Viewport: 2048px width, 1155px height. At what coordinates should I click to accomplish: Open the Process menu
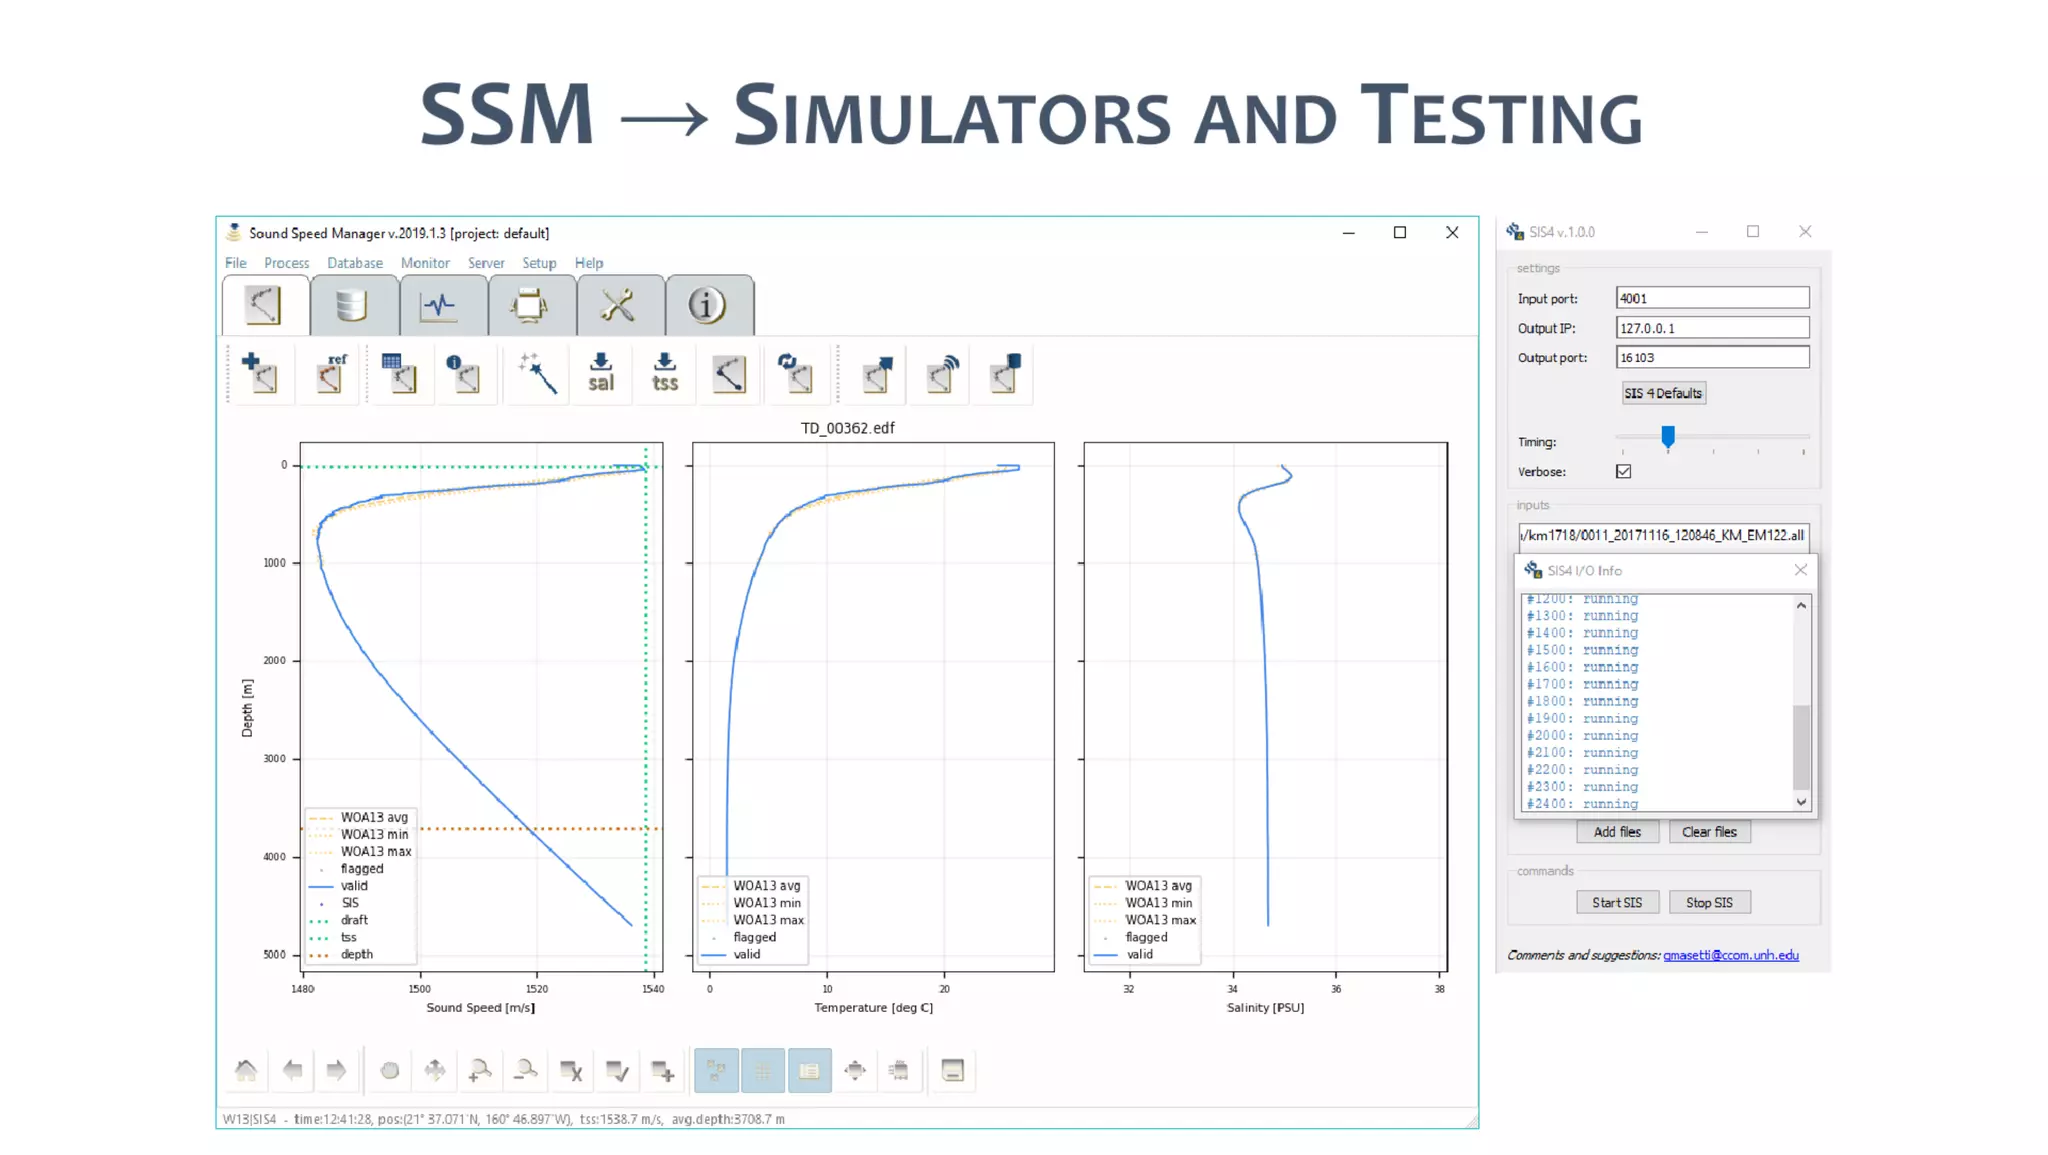[286, 263]
